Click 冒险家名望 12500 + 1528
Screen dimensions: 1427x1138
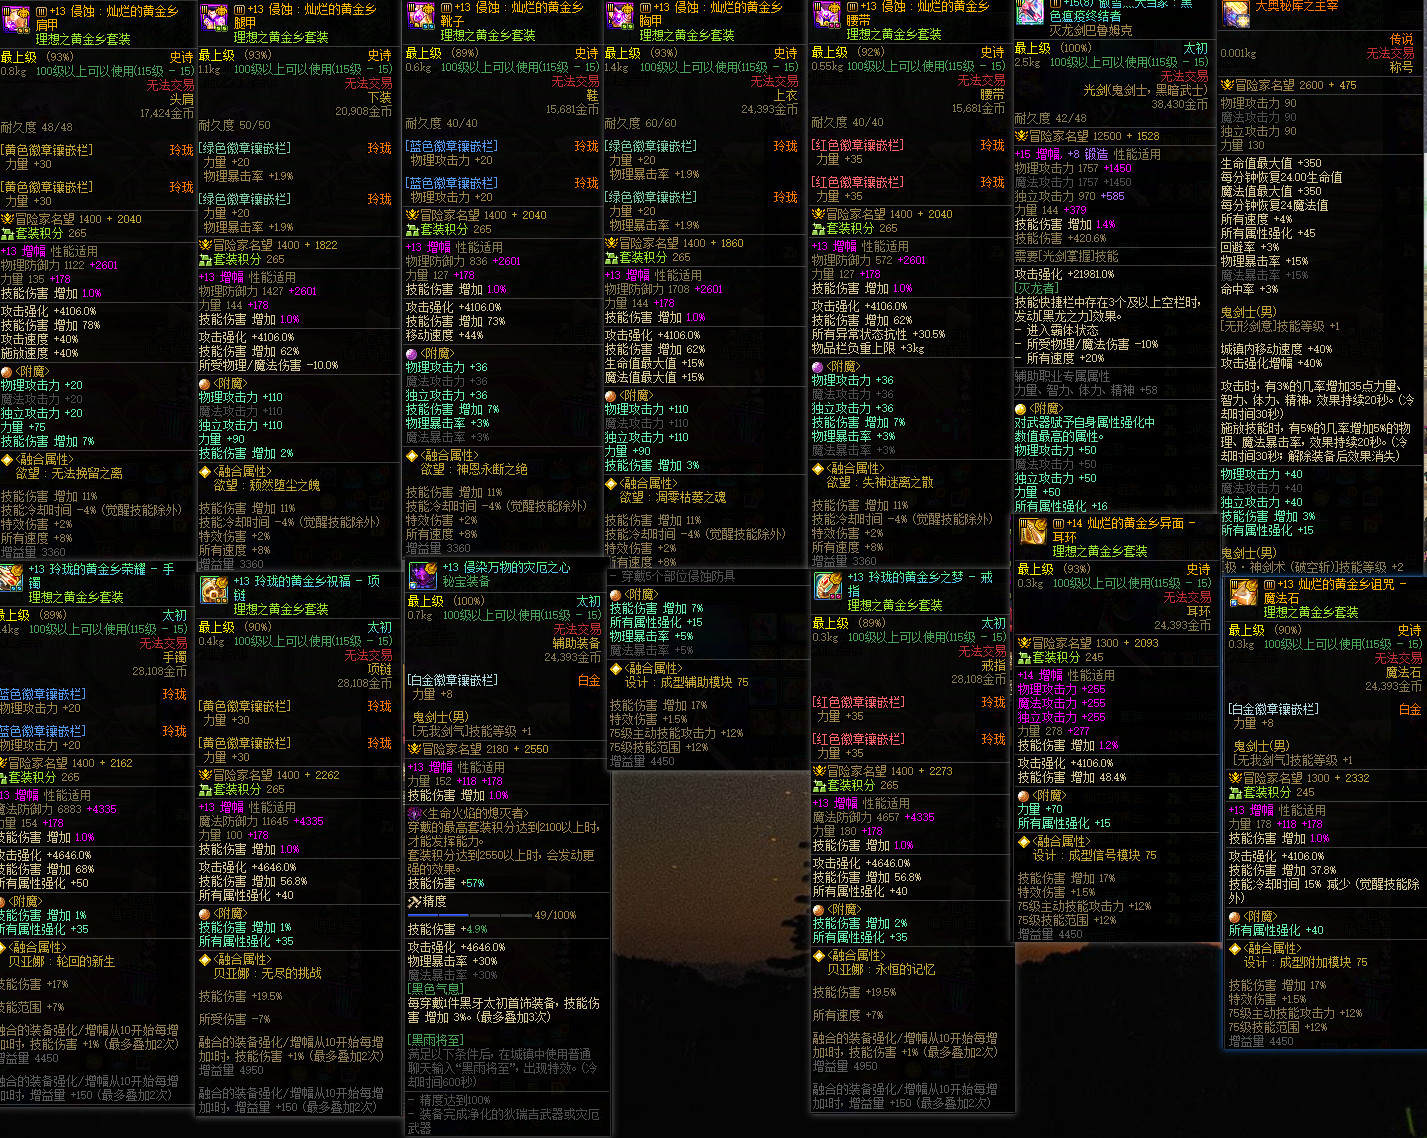[1088, 136]
